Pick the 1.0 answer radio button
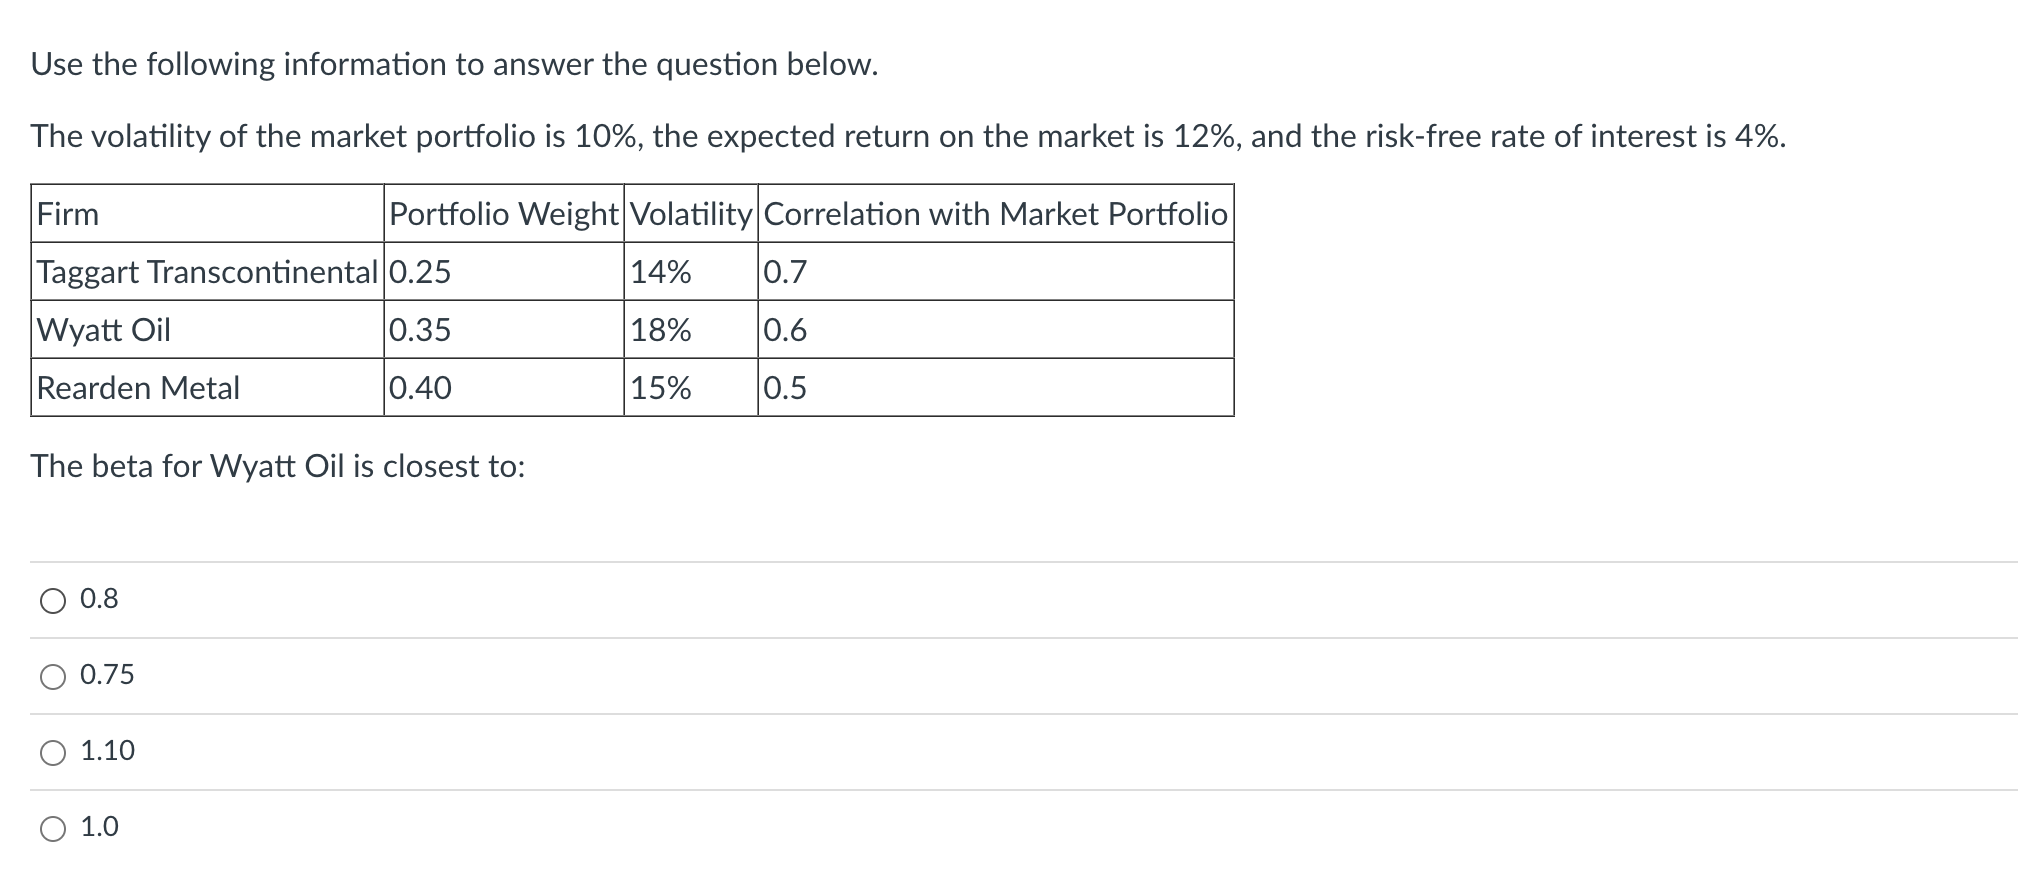 [53, 828]
